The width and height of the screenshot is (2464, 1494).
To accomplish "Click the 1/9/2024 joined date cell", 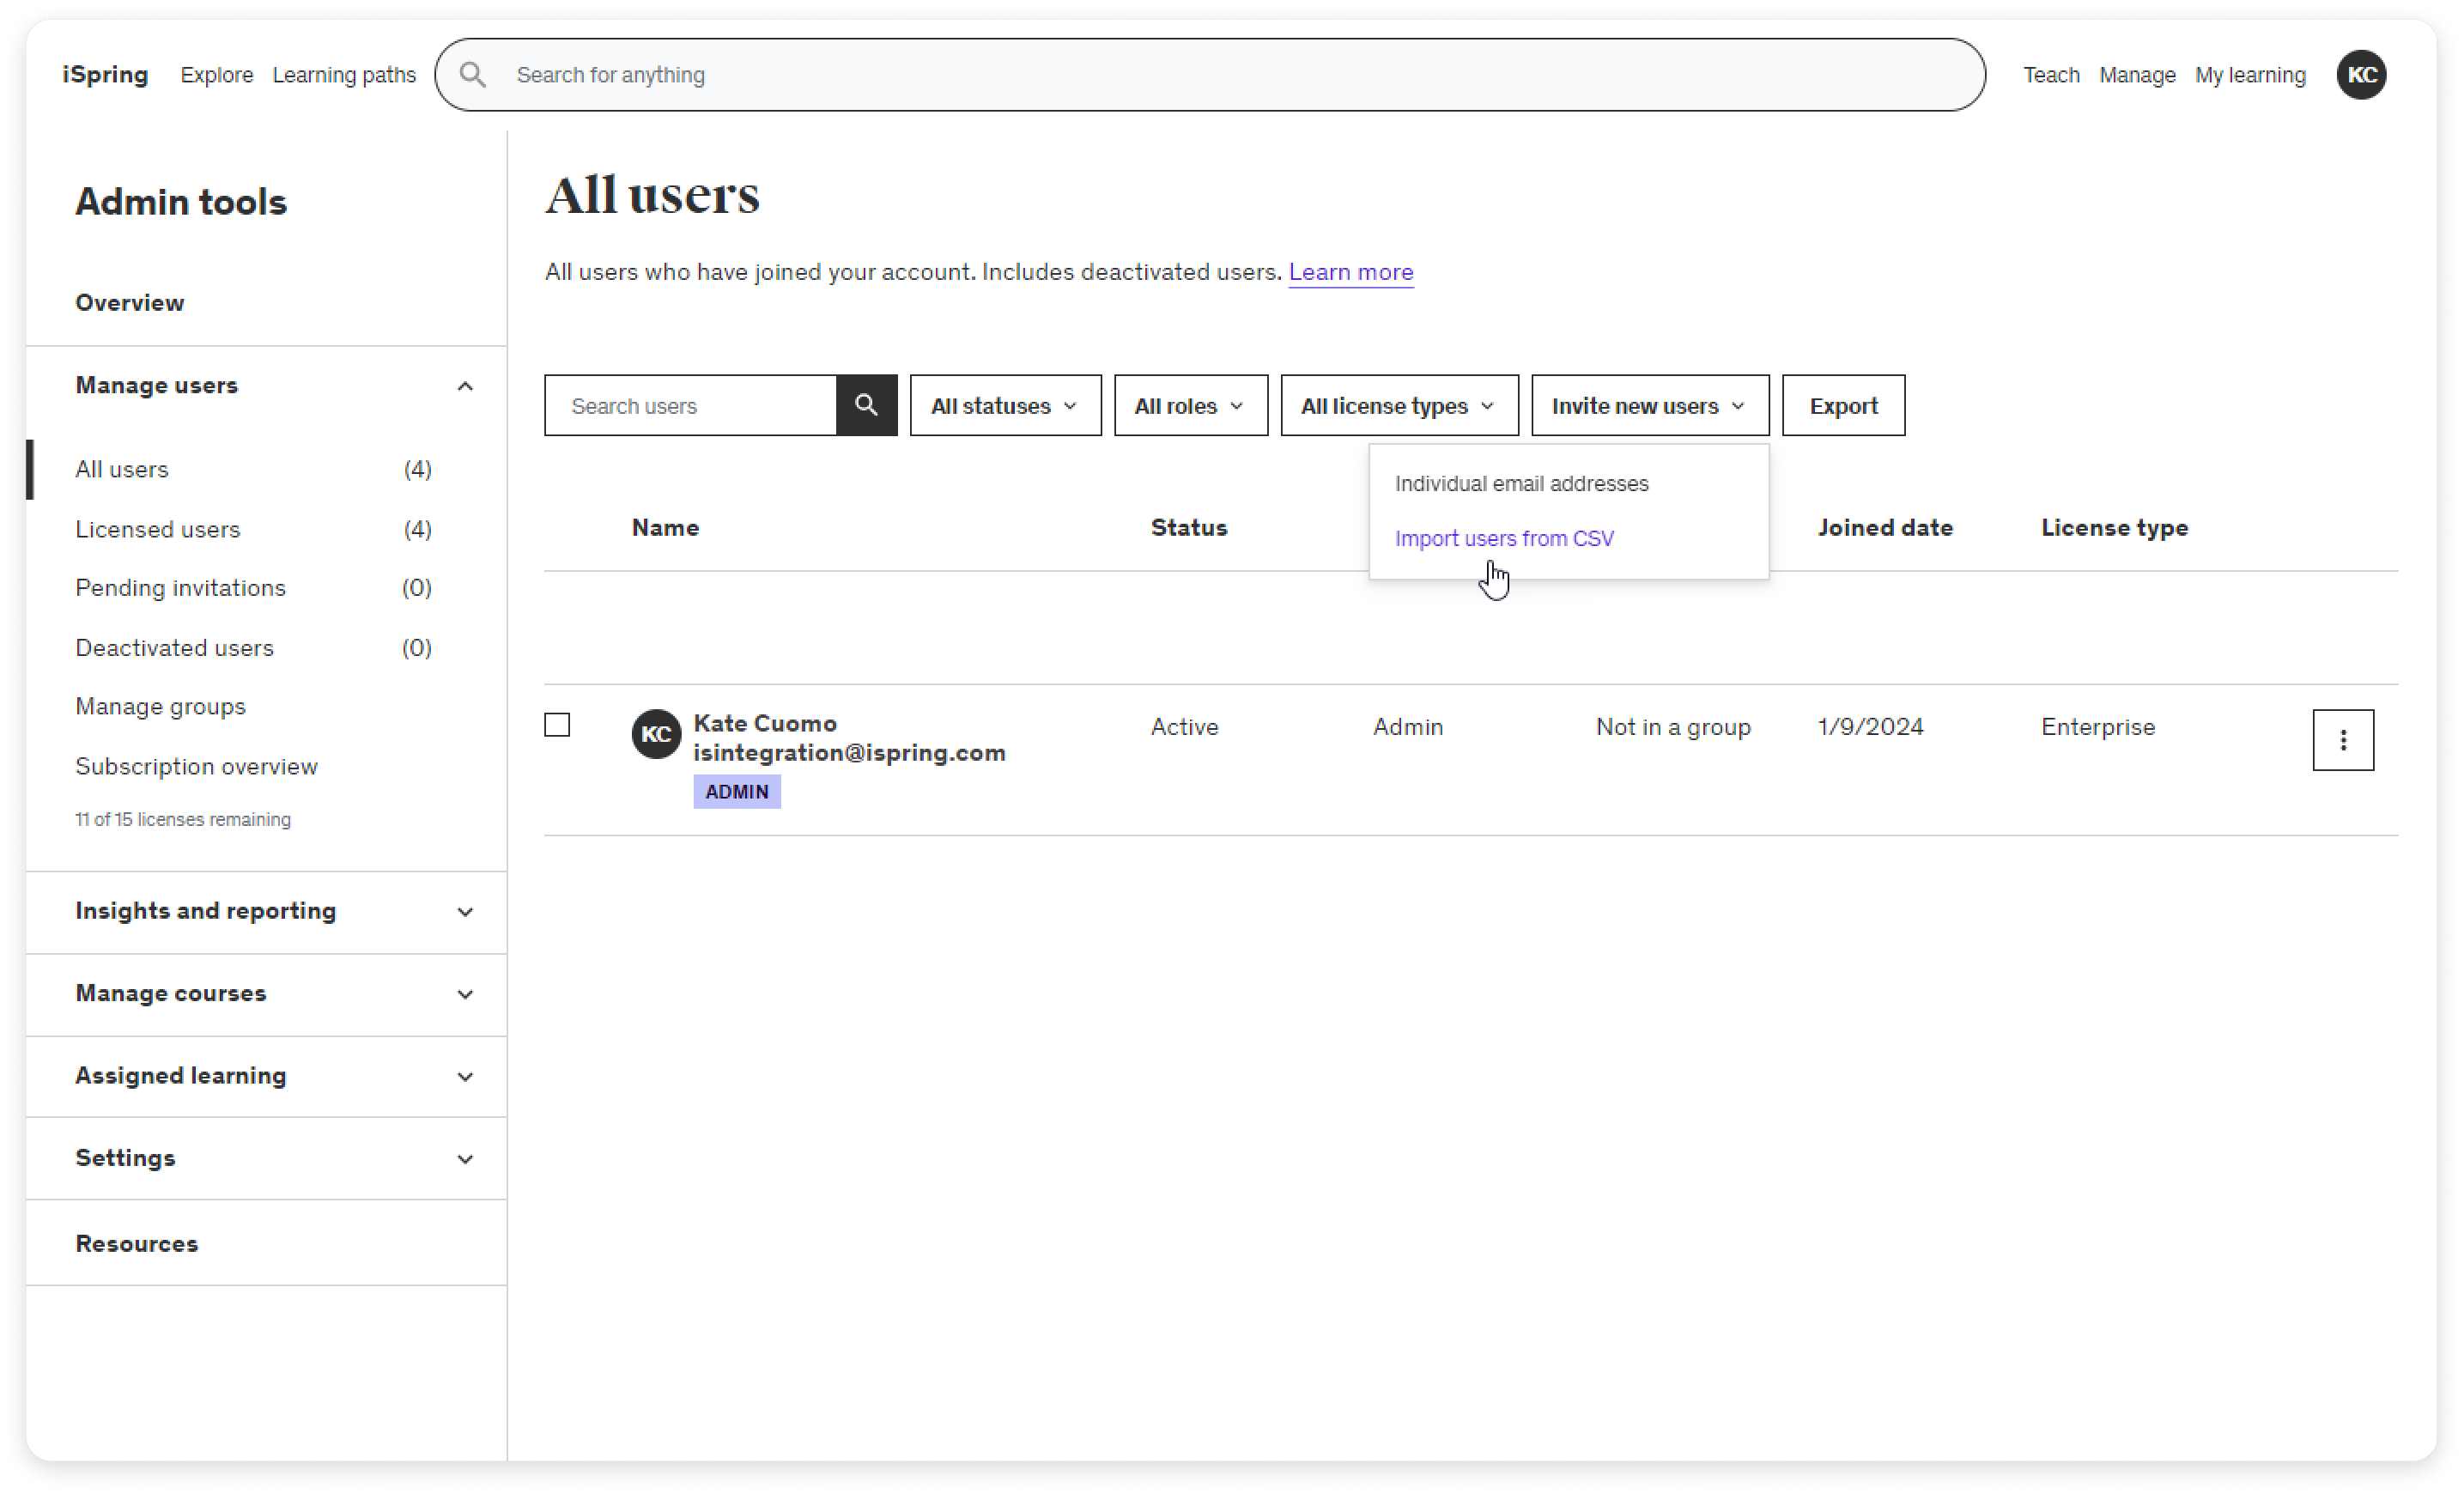I will pyautogui.click(x=1870, y=727).
